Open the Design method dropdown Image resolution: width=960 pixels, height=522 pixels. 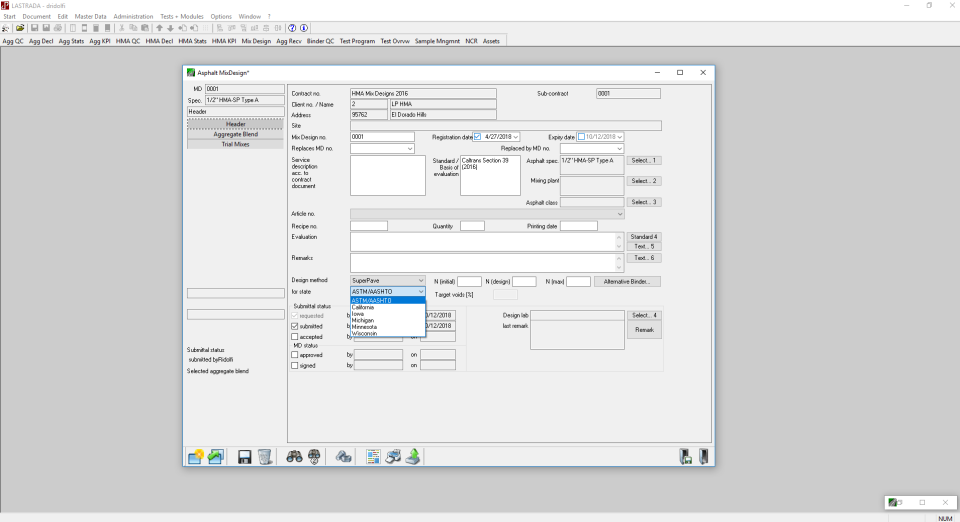420,282
